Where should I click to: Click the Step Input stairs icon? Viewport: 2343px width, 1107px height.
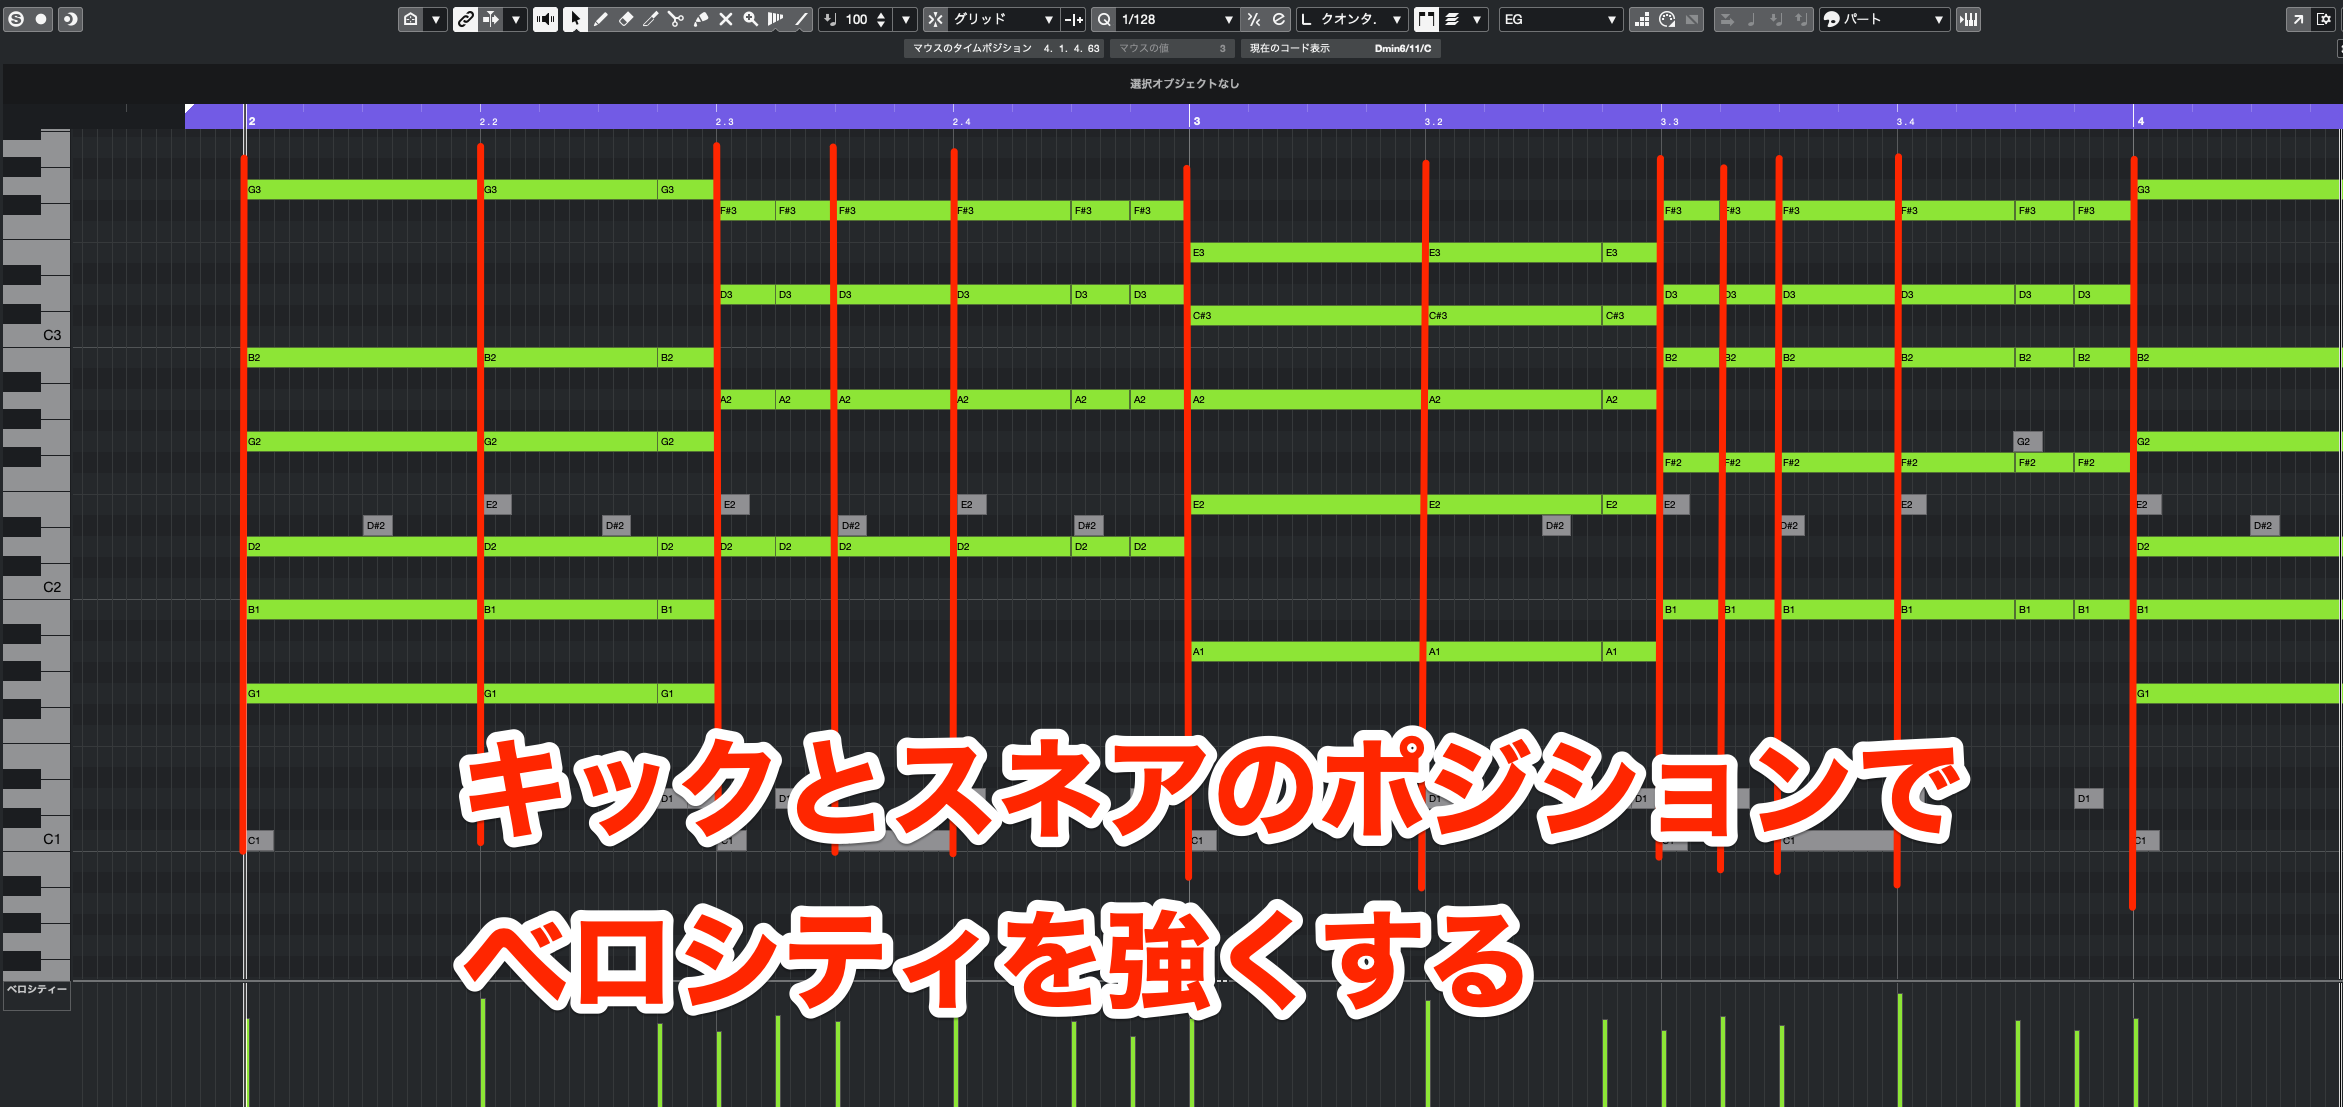[1641, 19]
